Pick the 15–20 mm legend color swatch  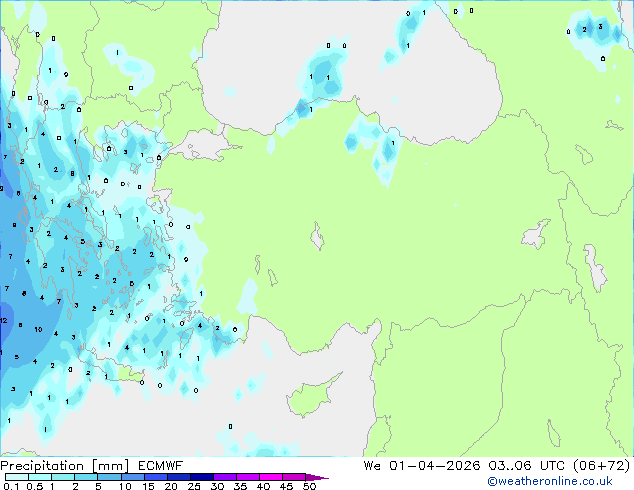155,477
